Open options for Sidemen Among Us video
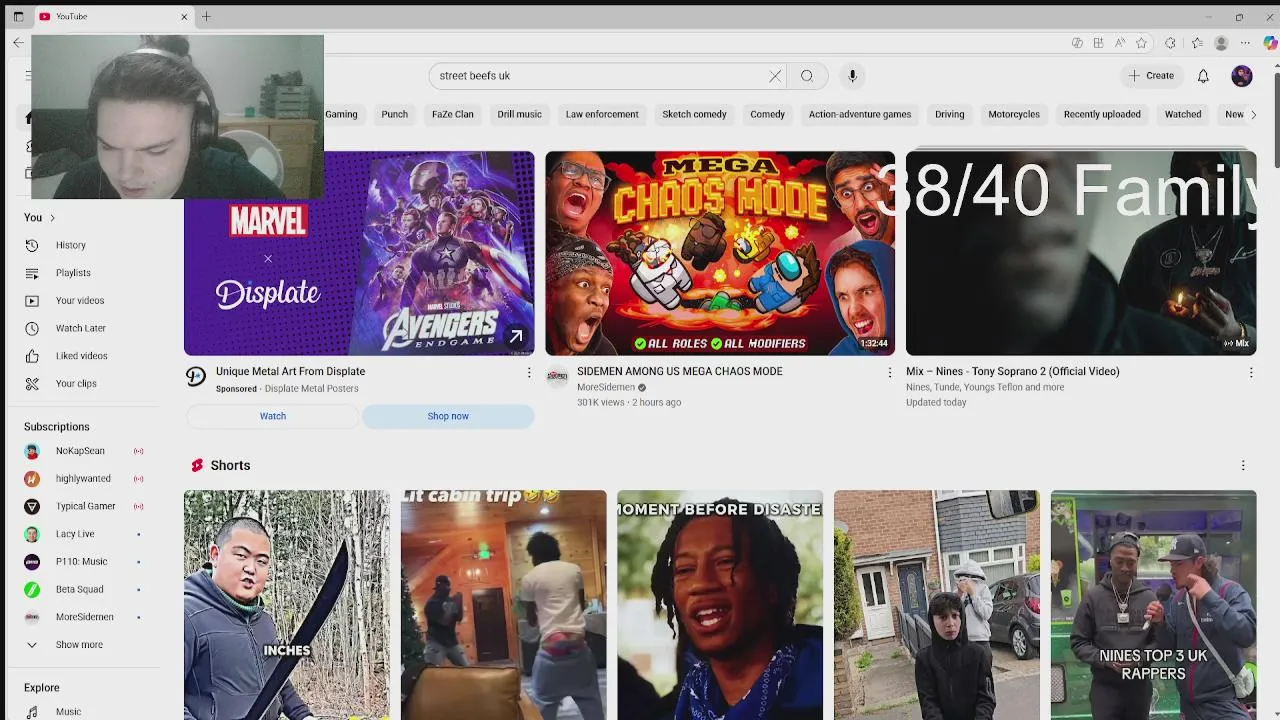 (889, 373)
